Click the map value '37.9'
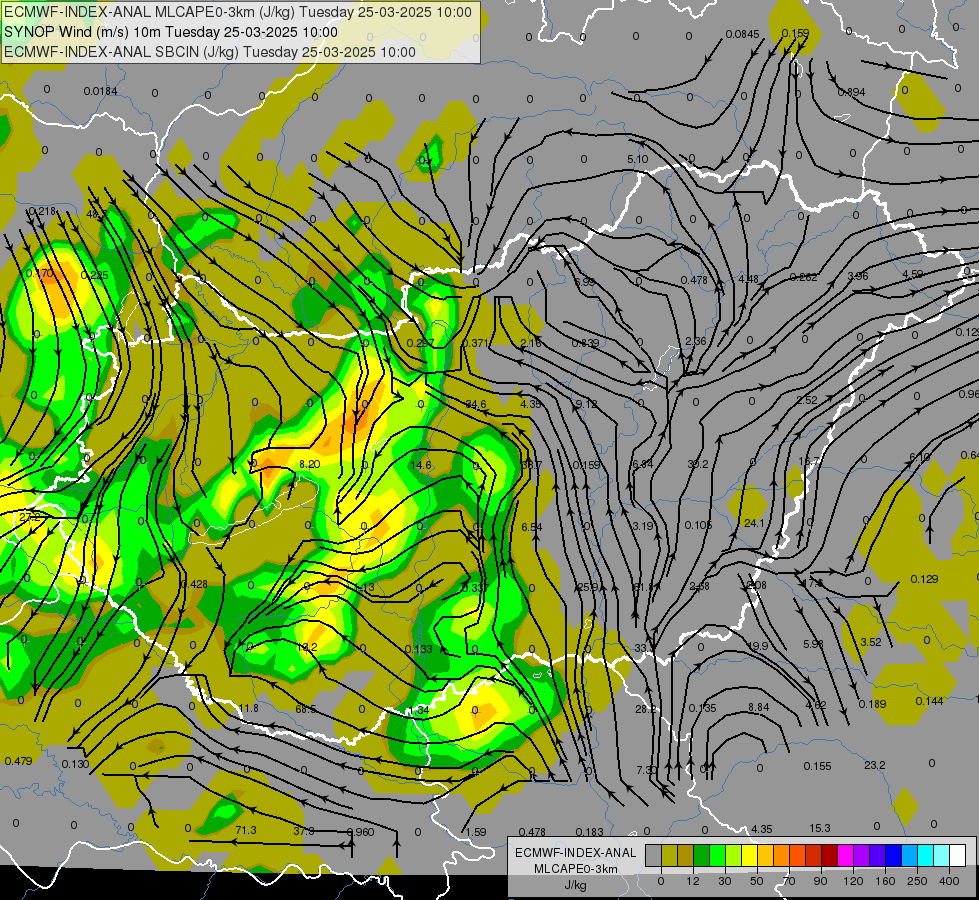 point(304,832)
